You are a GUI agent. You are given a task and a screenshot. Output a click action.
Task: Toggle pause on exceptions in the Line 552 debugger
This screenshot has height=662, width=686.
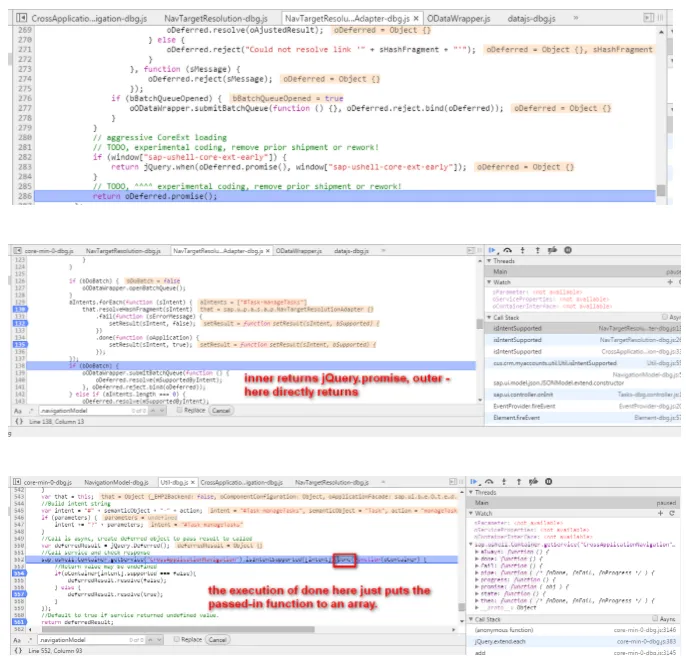pos(549,482)
